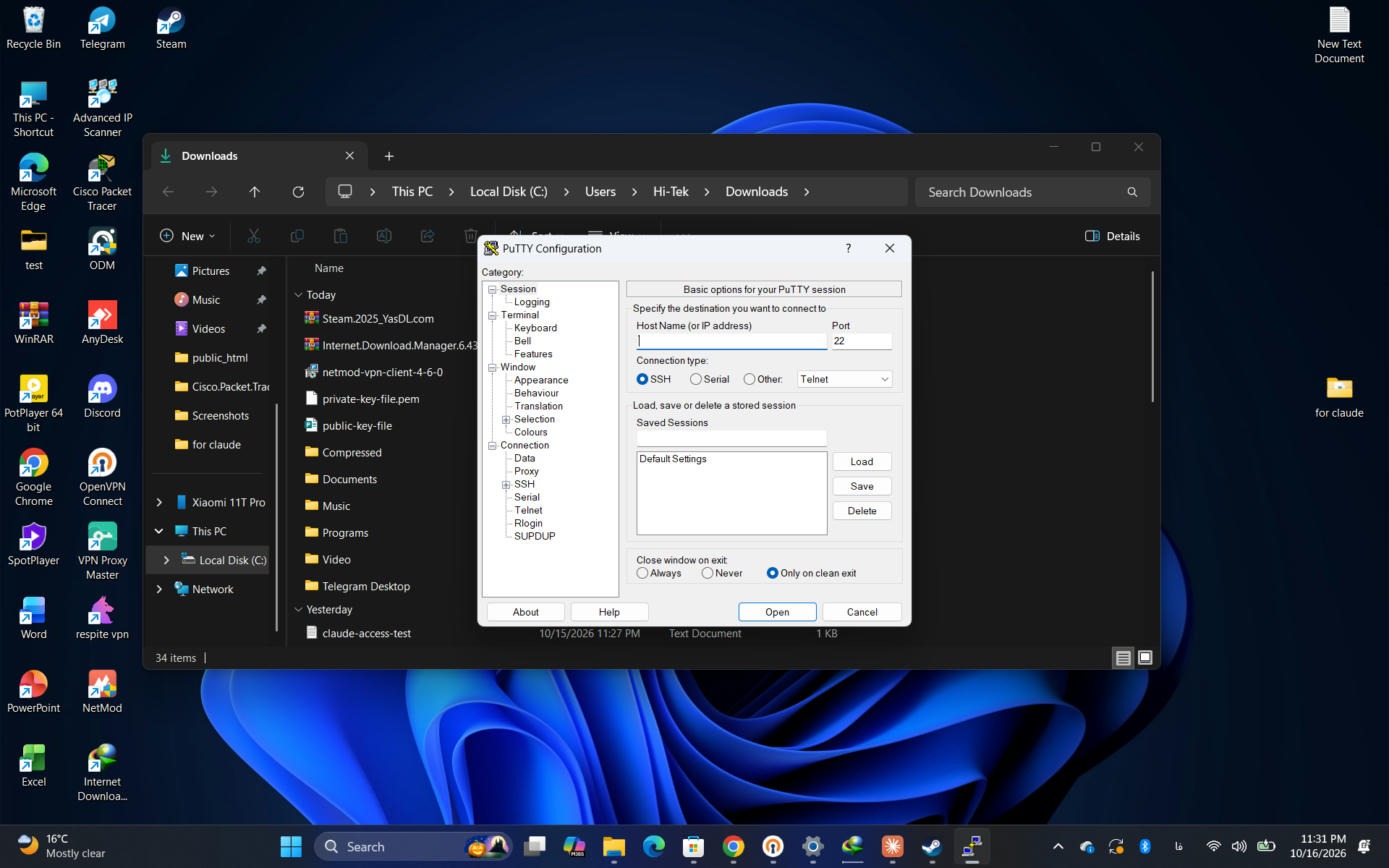Open the PotPlayer 64 bit desktop icon
The width and height of the screenshot is (1389, 868).
(x=33, y=404)
